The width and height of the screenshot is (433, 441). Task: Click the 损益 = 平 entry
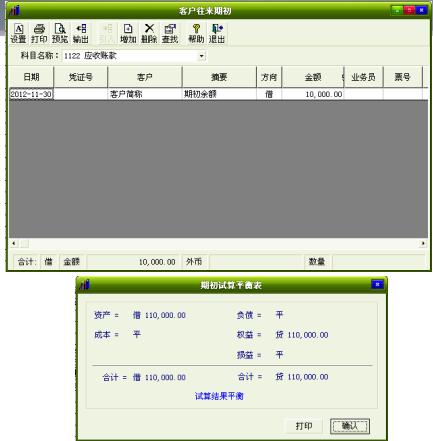(260, 355)
